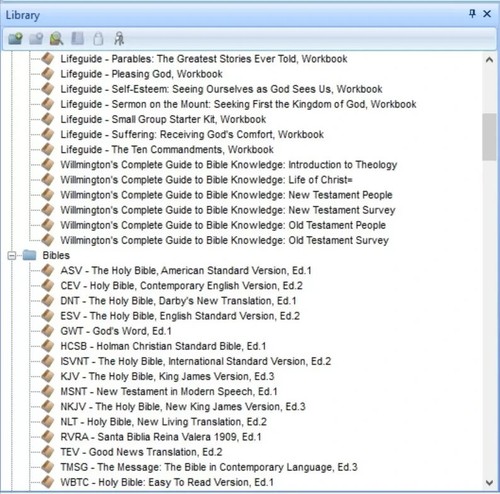The height and width of the screenshot is (494, 500).
Task: Click book icon beside GWT God's Word
Action: [48, 331]
